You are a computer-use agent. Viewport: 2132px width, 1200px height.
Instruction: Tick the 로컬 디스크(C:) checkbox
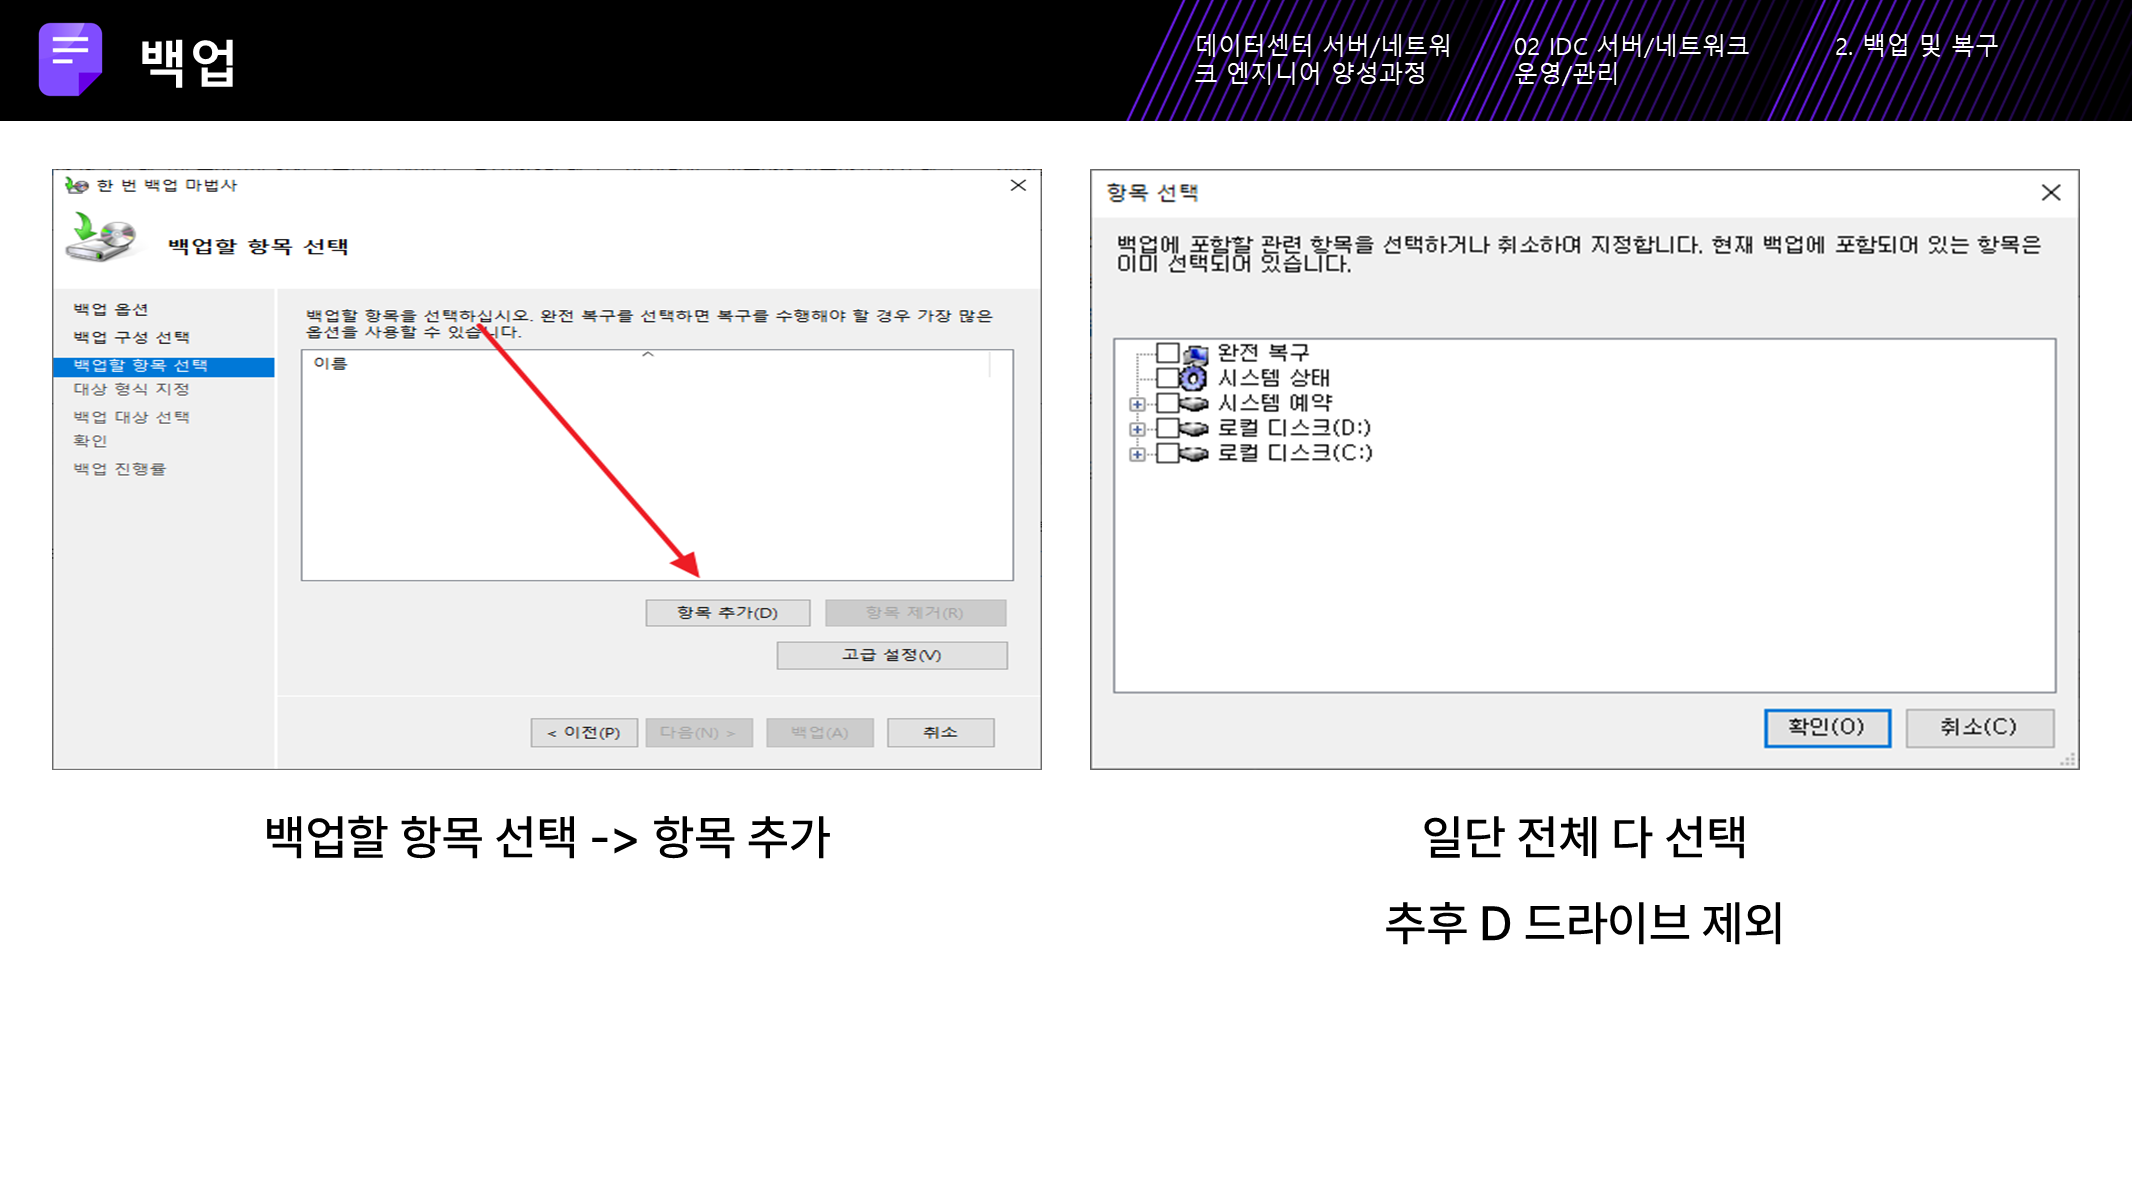click(x=1167, y=453)
